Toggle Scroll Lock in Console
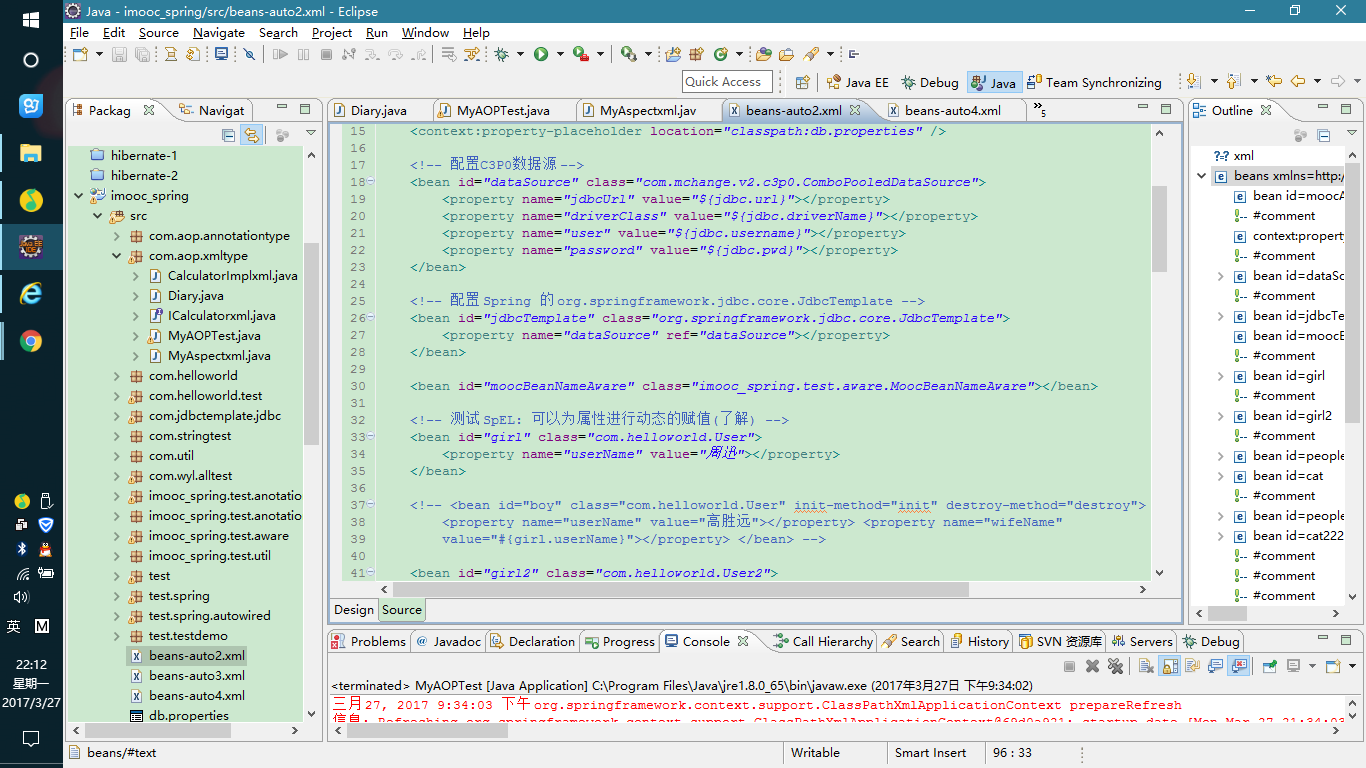The width and height of the screenshot is (1366, 768). (1170, 666)
